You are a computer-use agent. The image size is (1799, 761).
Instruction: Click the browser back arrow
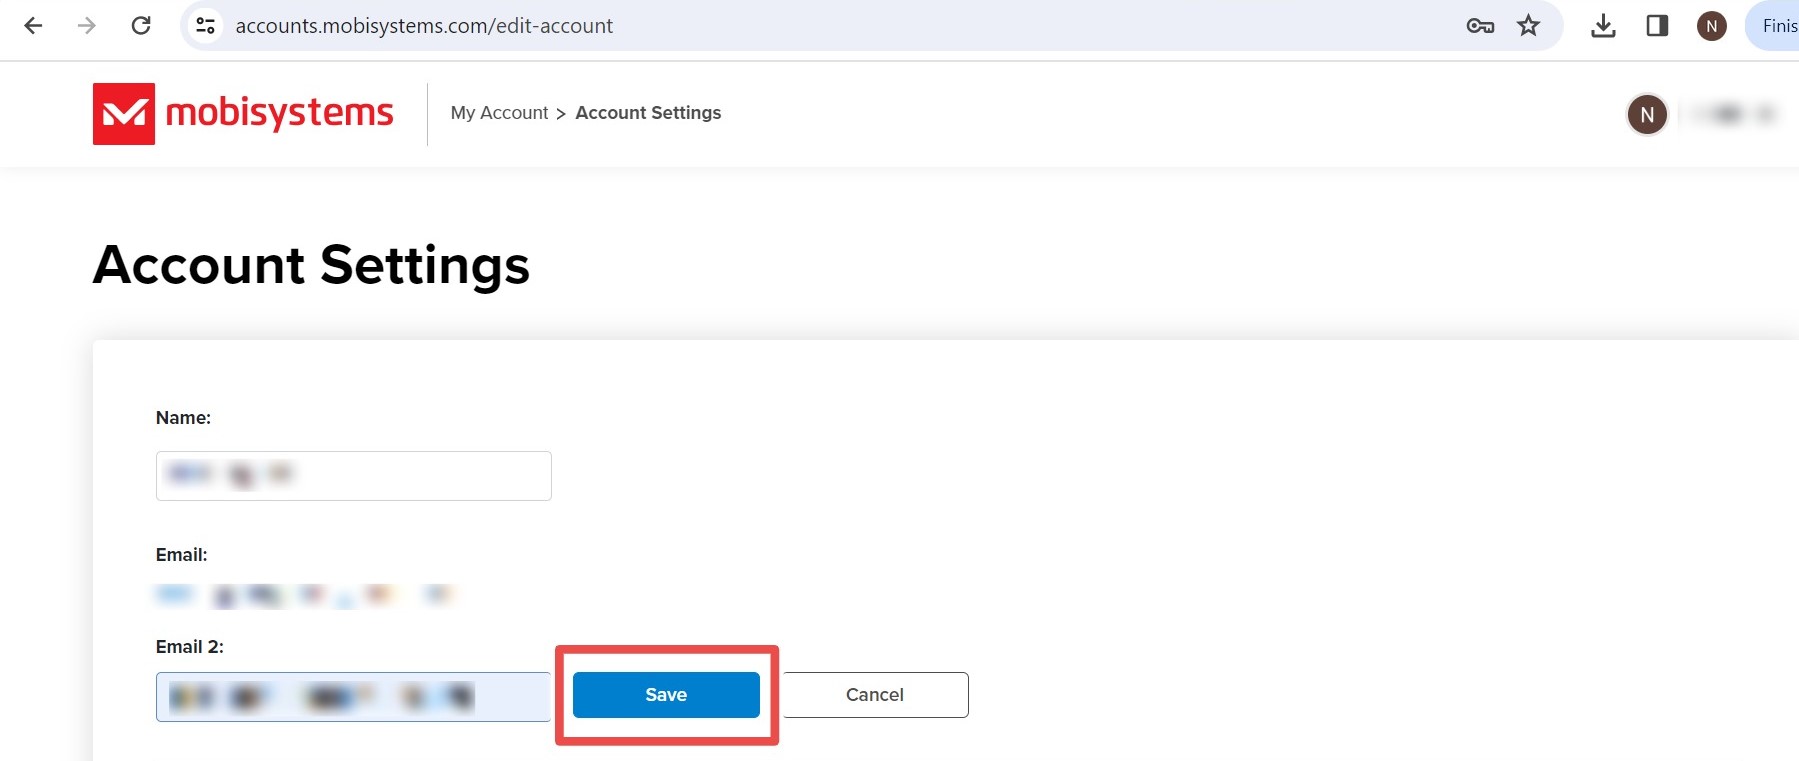(x=33, y=26)
